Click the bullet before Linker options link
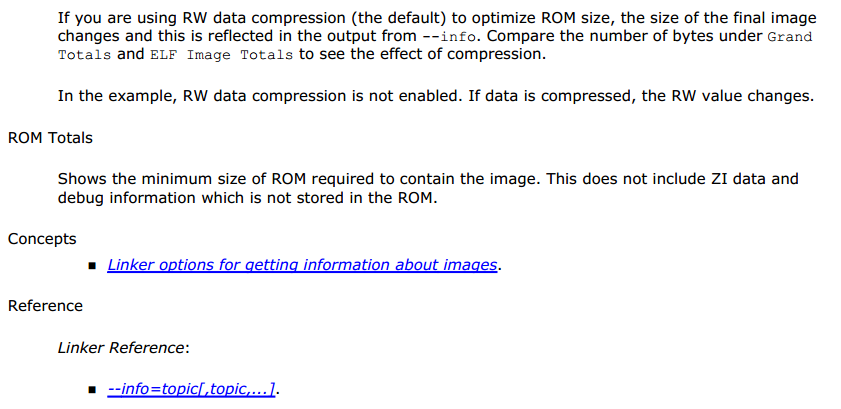 click(92, 266)
